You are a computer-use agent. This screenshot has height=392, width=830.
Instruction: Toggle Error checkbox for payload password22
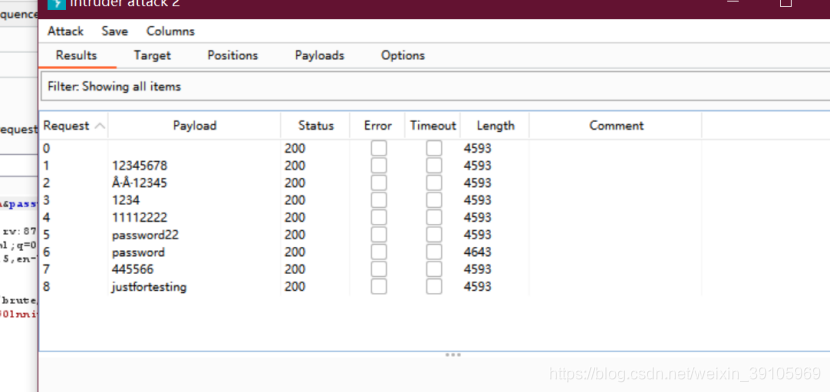tap(378, 234)
